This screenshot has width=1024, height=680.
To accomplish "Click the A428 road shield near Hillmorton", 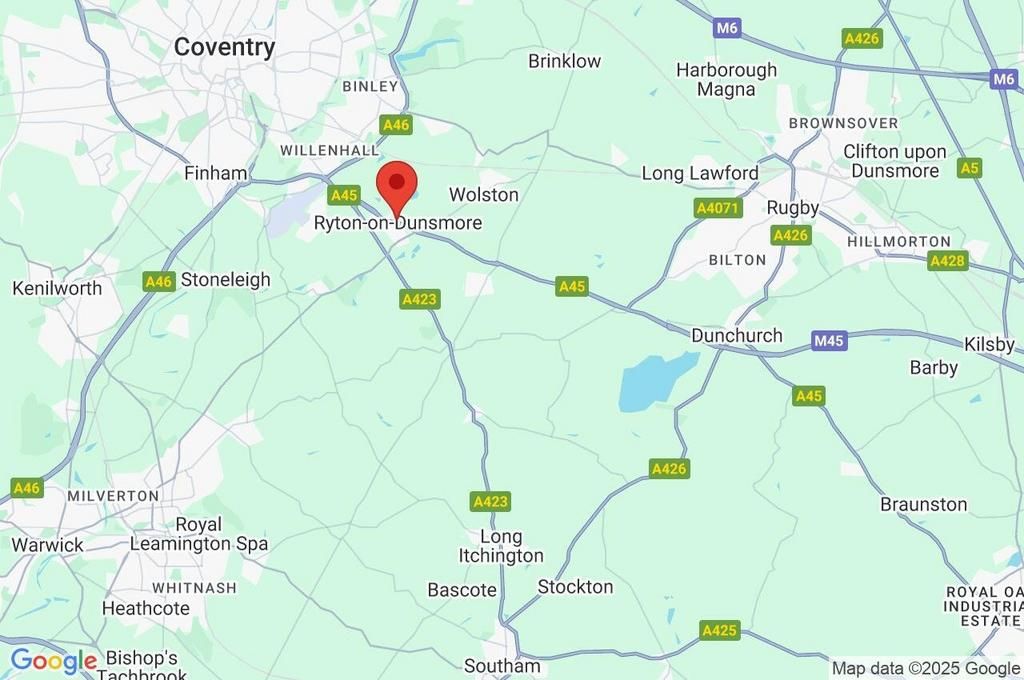I will (947, 261).
